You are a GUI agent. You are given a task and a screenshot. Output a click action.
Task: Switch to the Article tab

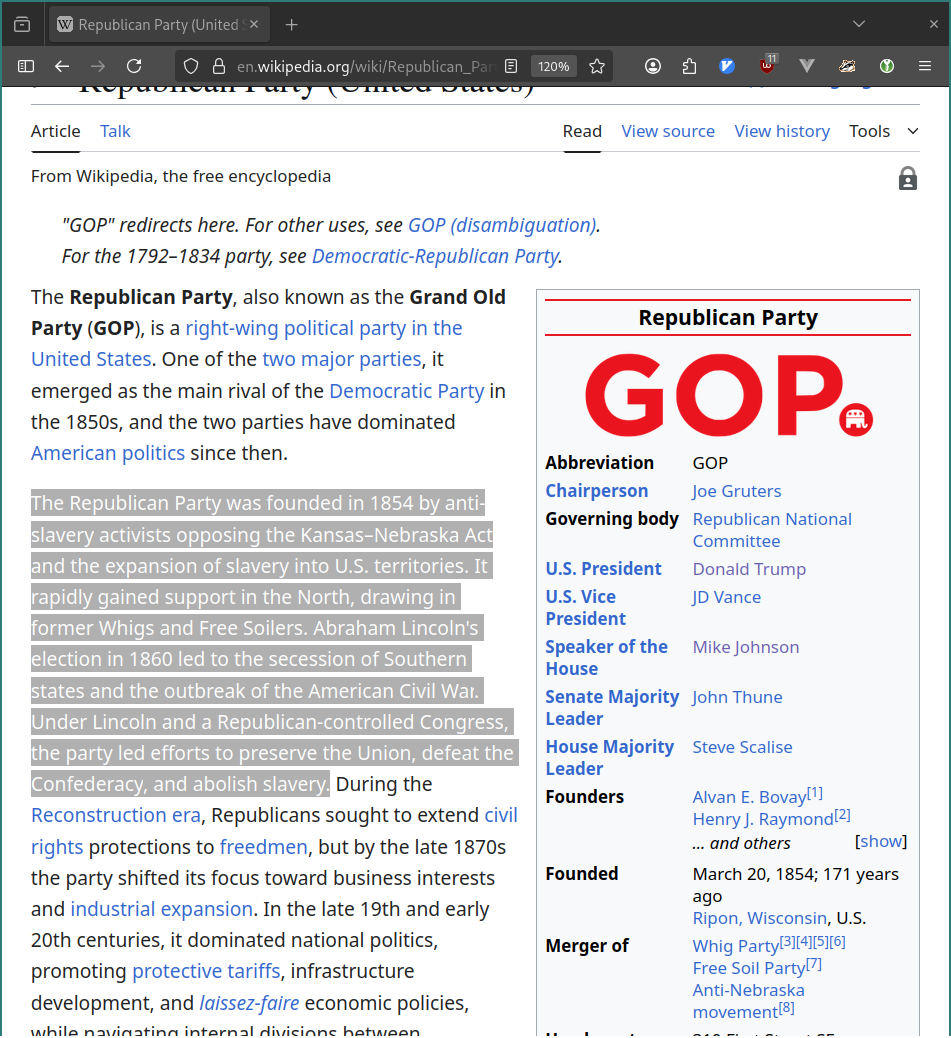(x=56, y=131)
